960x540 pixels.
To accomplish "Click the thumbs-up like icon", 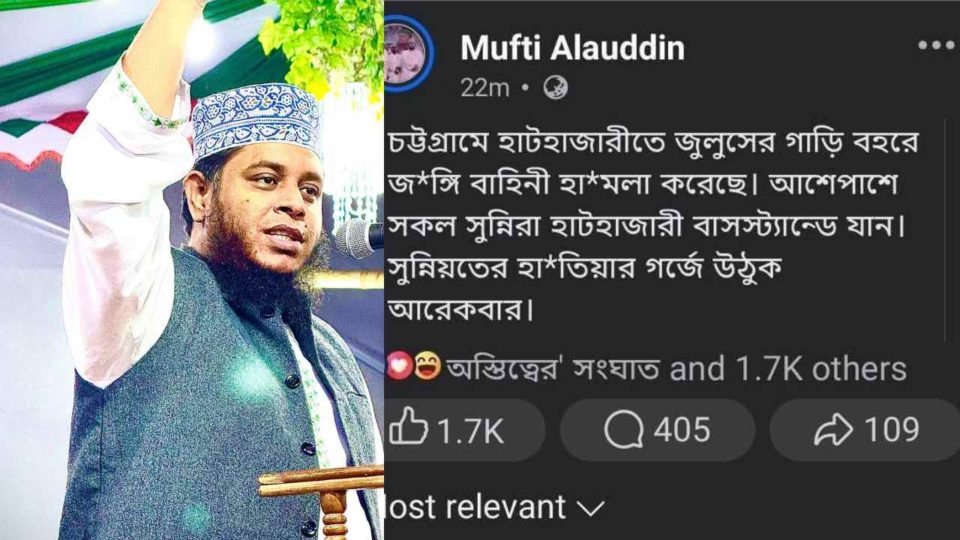I will pos(408,427).
